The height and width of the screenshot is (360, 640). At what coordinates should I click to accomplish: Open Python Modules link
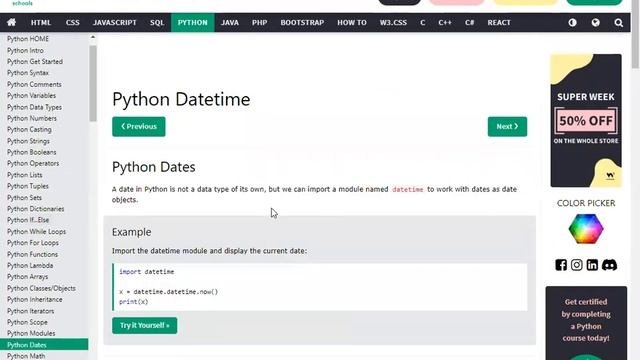coord(31,333)
